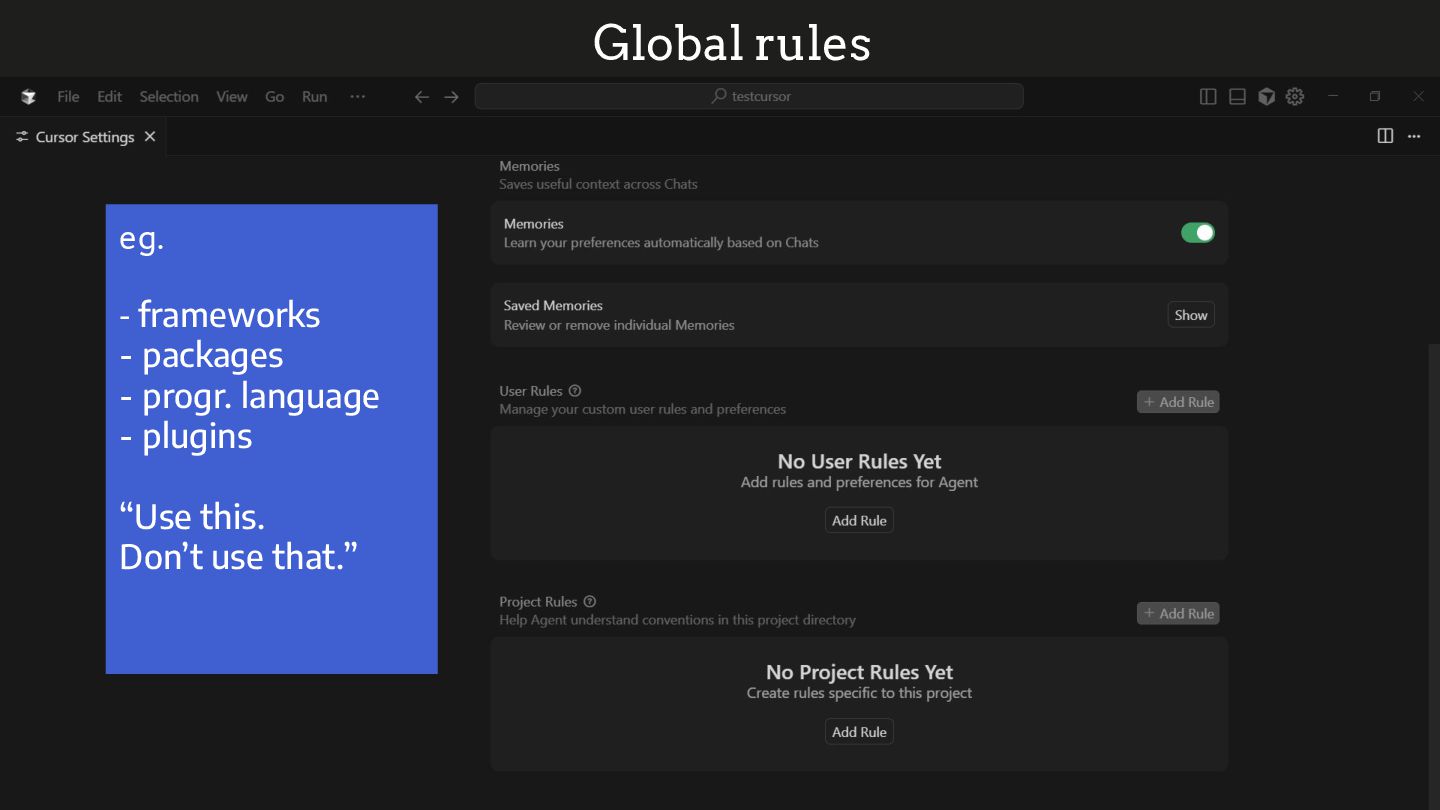Open editor more actions ellipsis menu
Image resolution: width=1440 pixels, height=810 pixels.
click(x=1414, y=136)
